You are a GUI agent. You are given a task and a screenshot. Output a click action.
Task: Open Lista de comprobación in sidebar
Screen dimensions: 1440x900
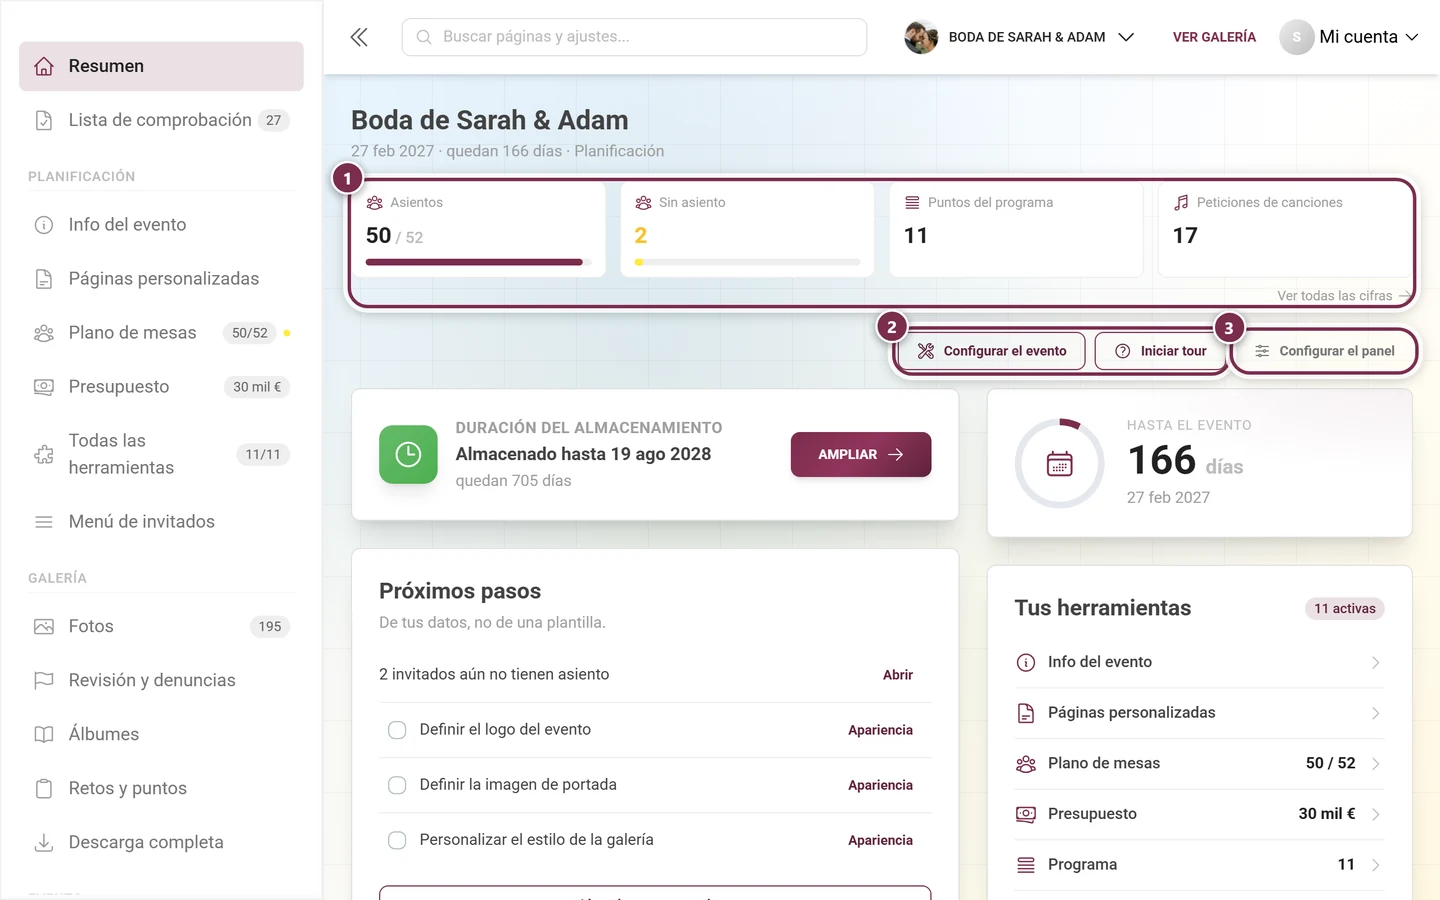161,120
